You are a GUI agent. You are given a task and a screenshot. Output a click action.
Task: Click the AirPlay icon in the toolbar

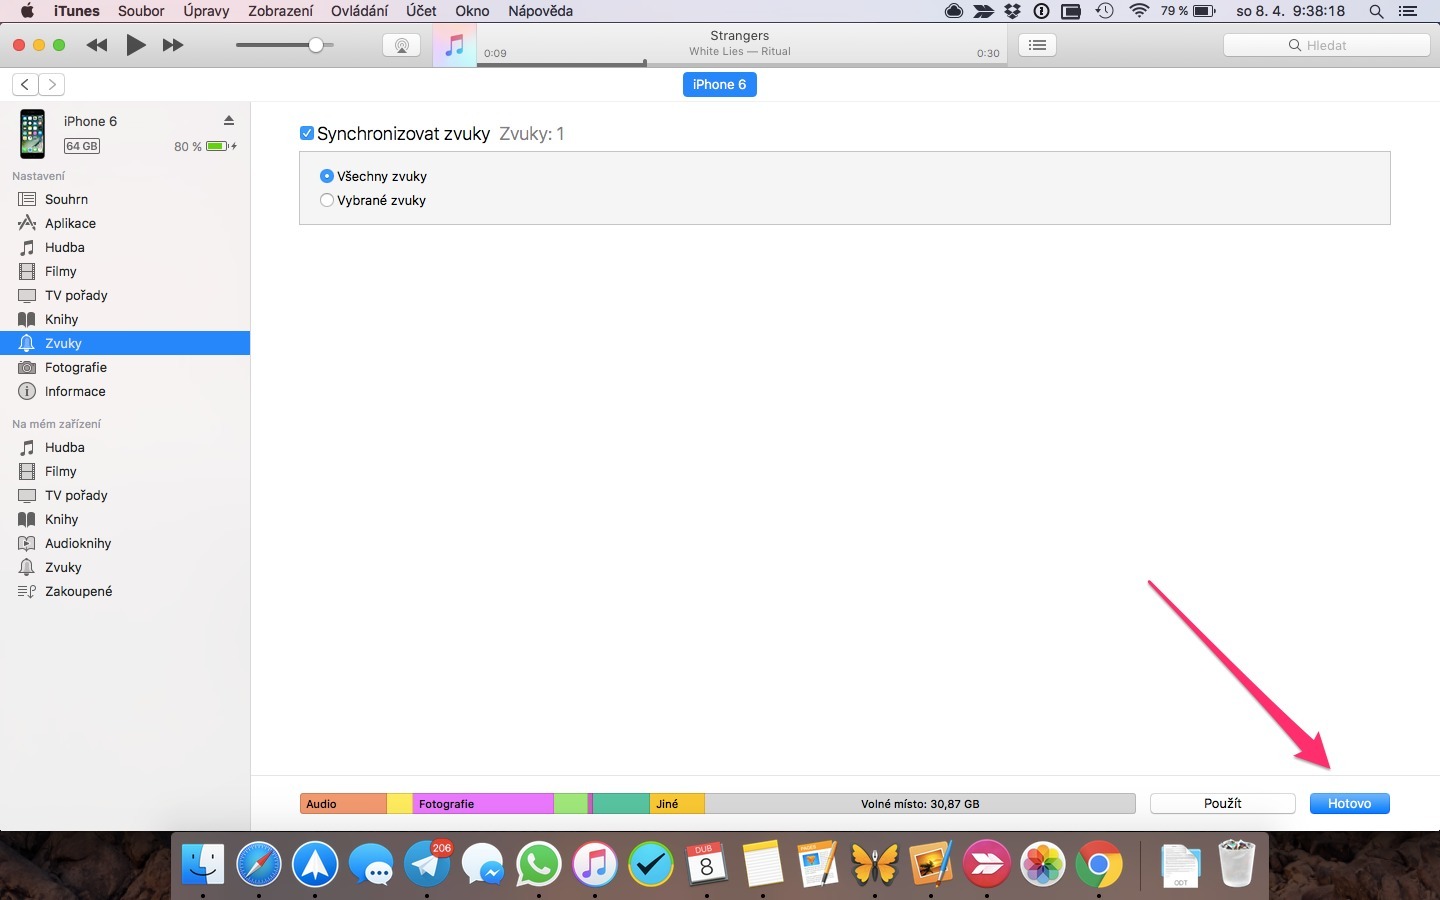pos(401,45)
